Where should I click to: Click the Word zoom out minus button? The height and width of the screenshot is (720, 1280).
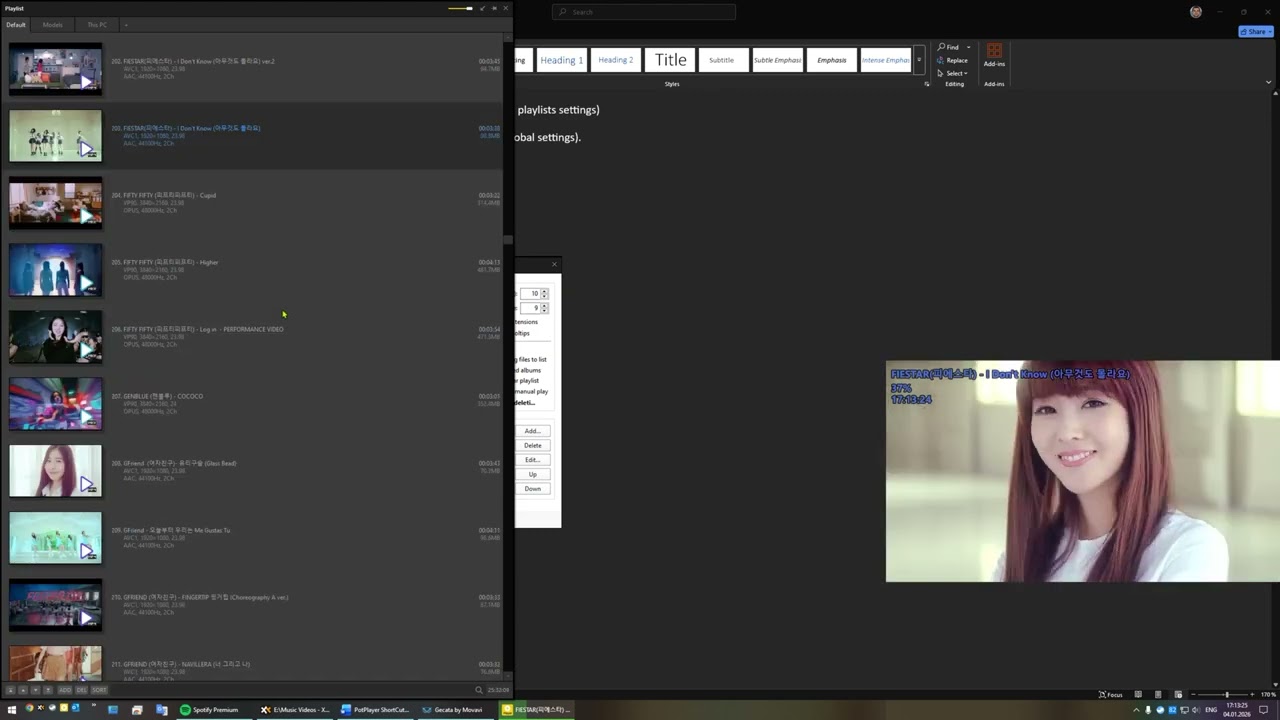click(1194, 694)
